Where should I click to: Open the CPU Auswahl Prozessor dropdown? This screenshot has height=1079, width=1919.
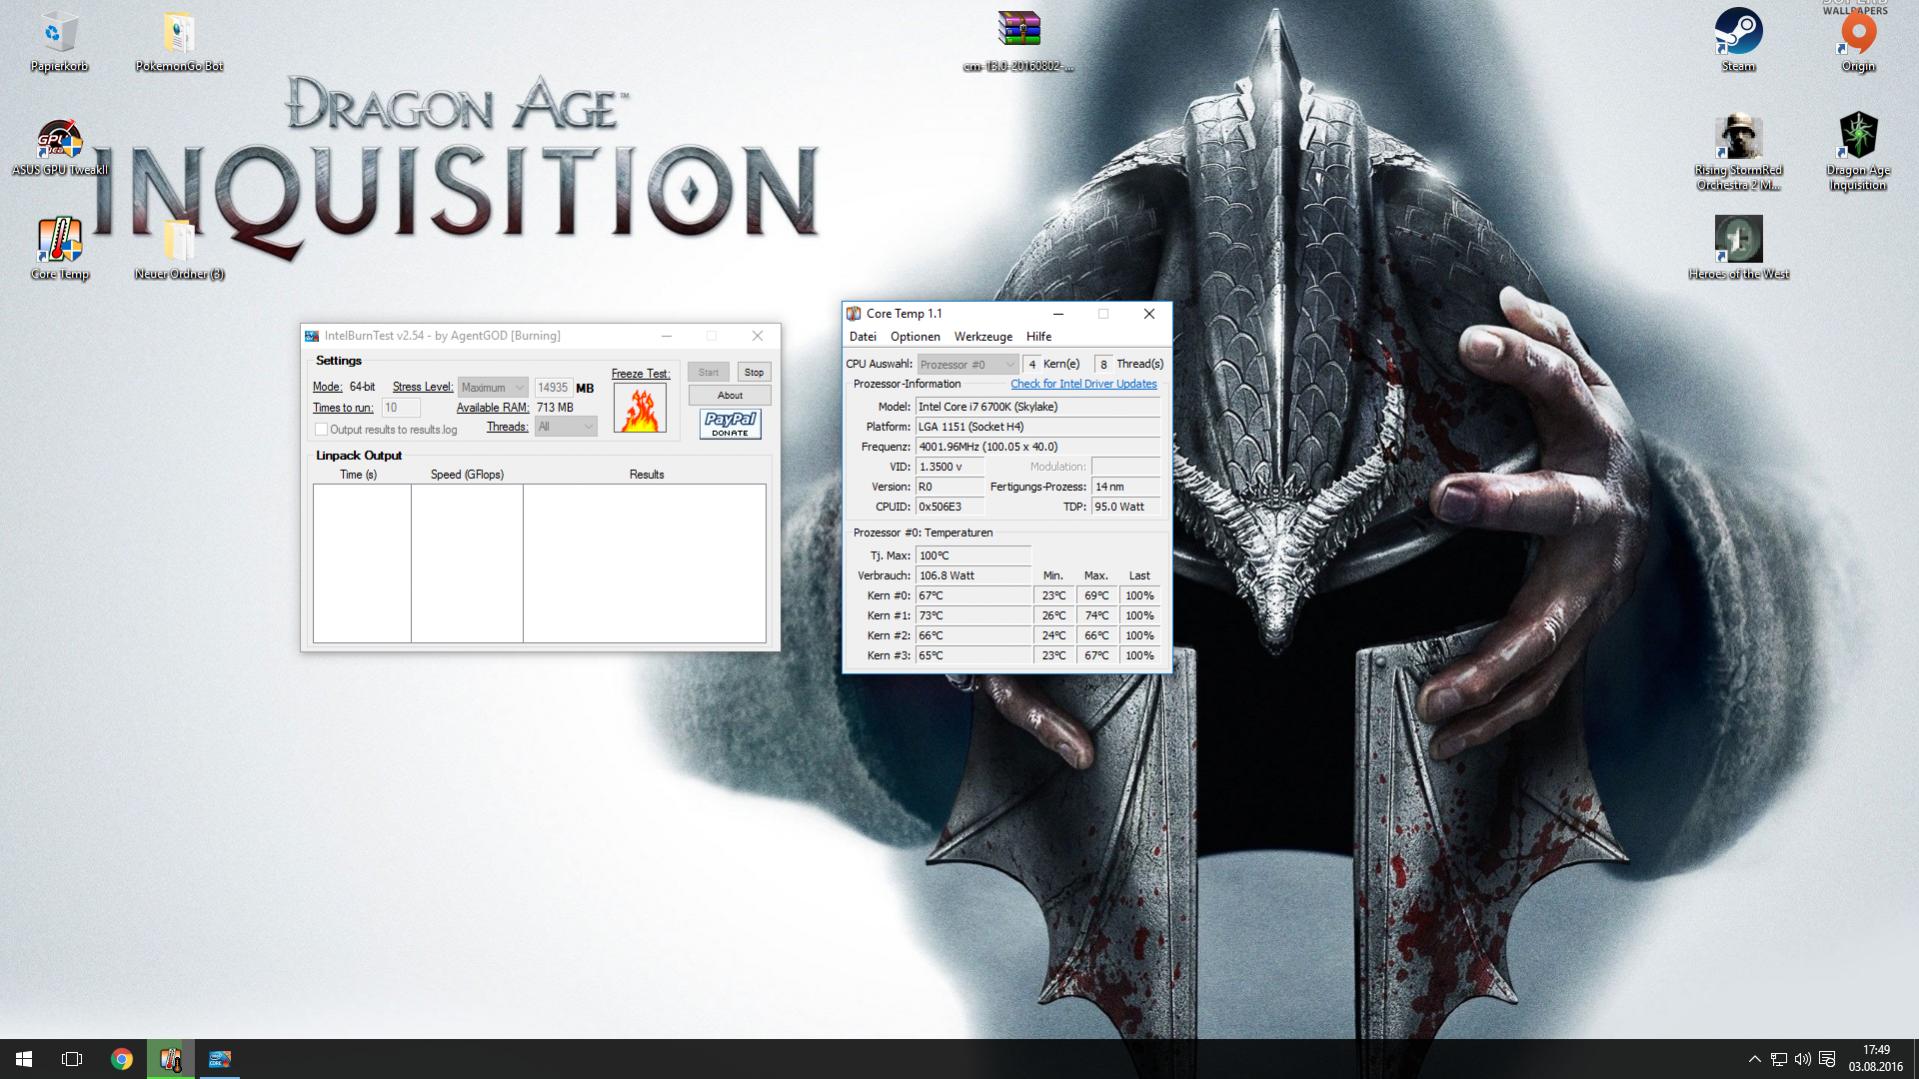click(x=967, y=365)
